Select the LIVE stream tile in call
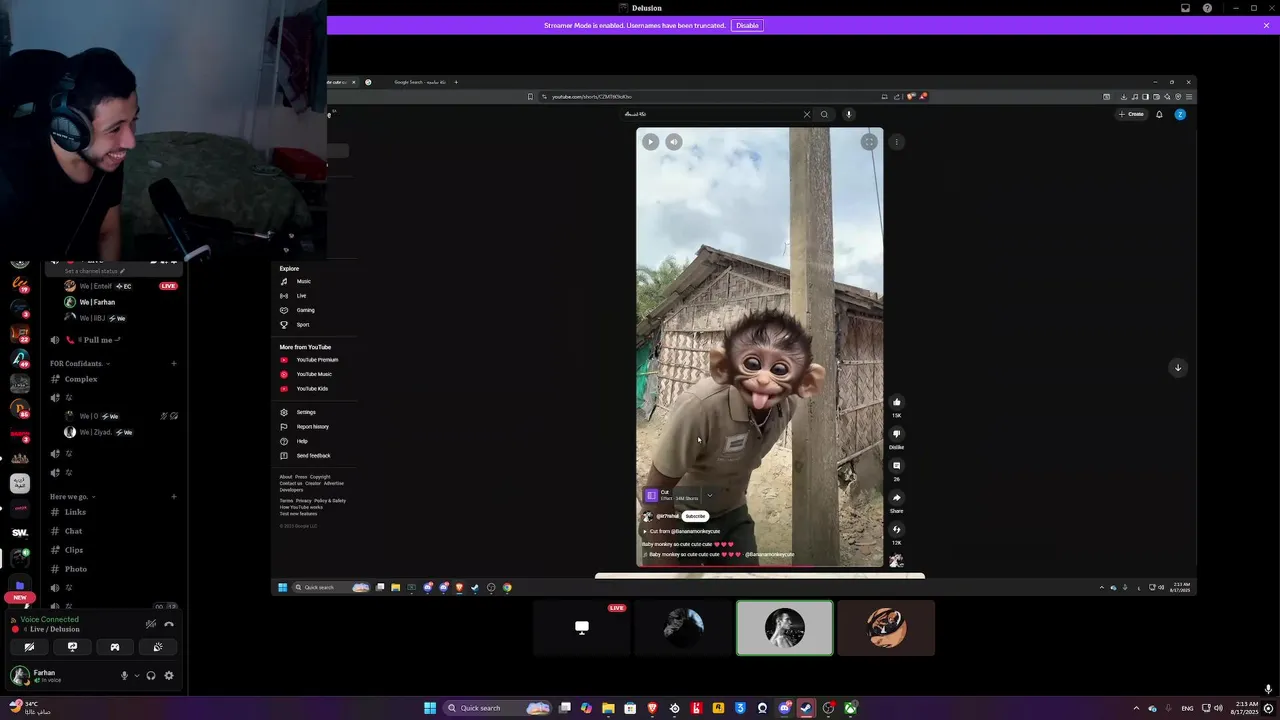Screen dimensions: 1280x720 tap(582, 628)
